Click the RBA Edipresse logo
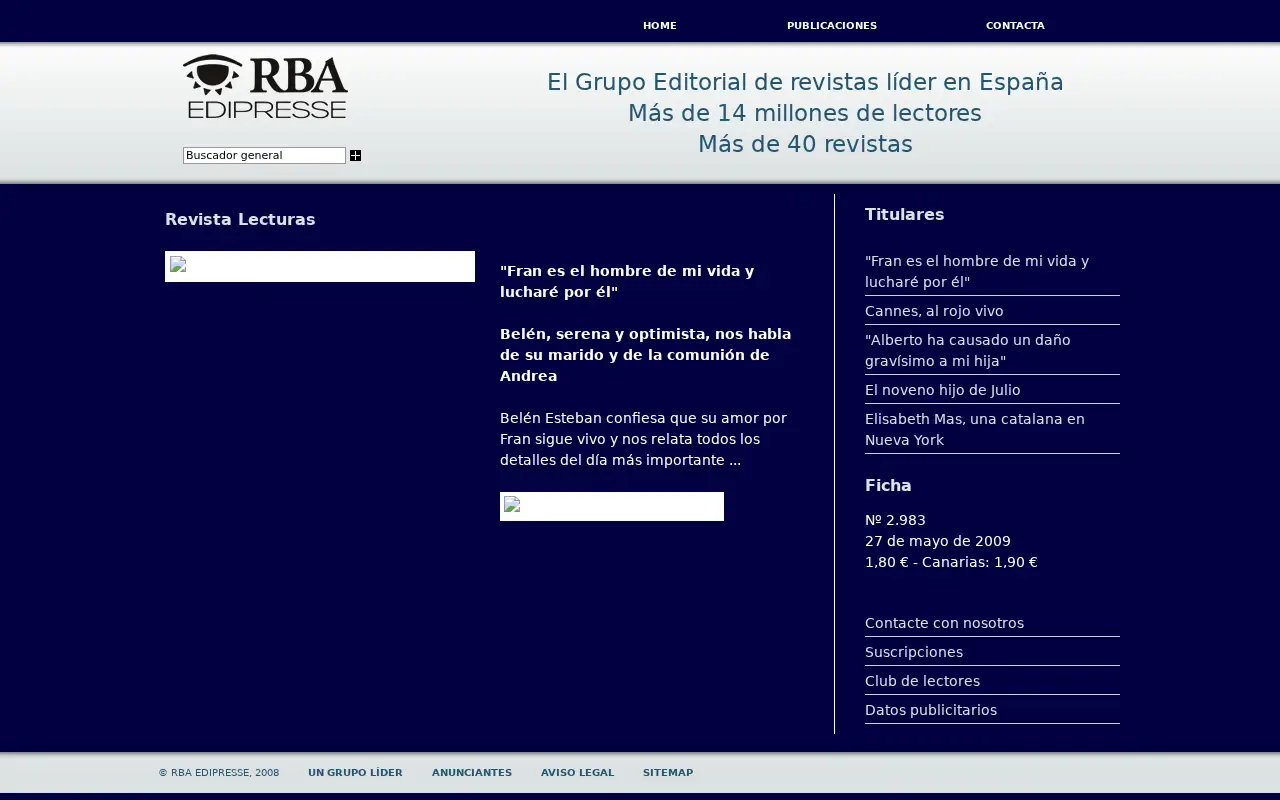The height and width of the screenshot is (800, 1280). 265,87
